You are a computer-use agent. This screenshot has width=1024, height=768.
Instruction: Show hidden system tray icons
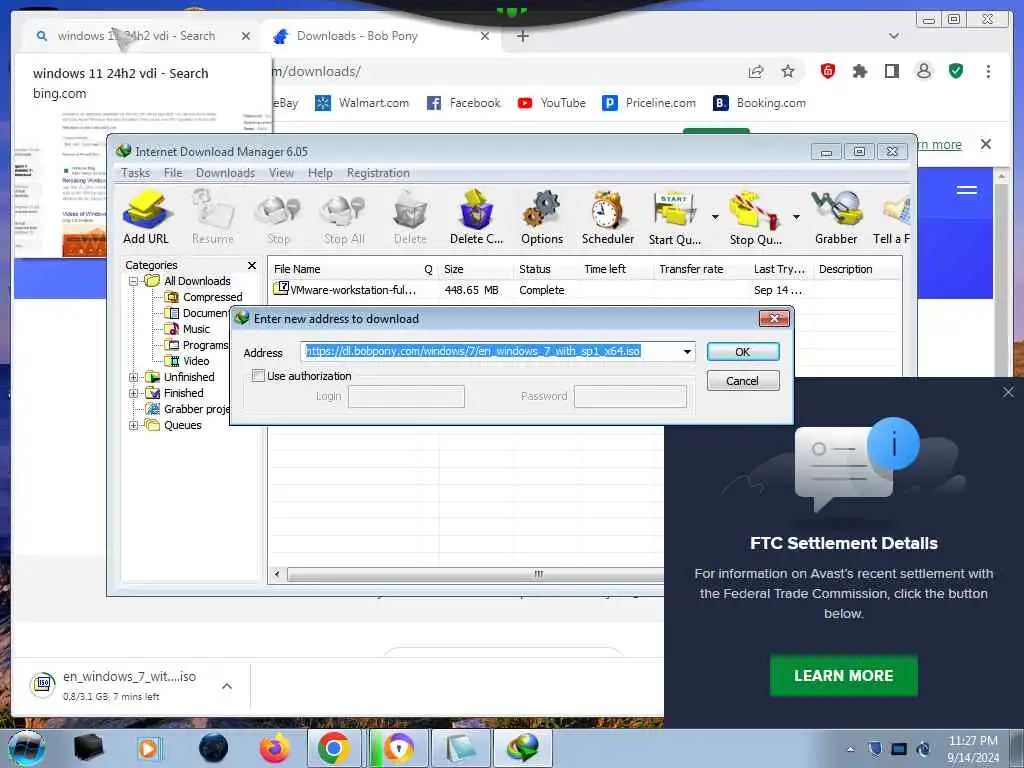850,750
